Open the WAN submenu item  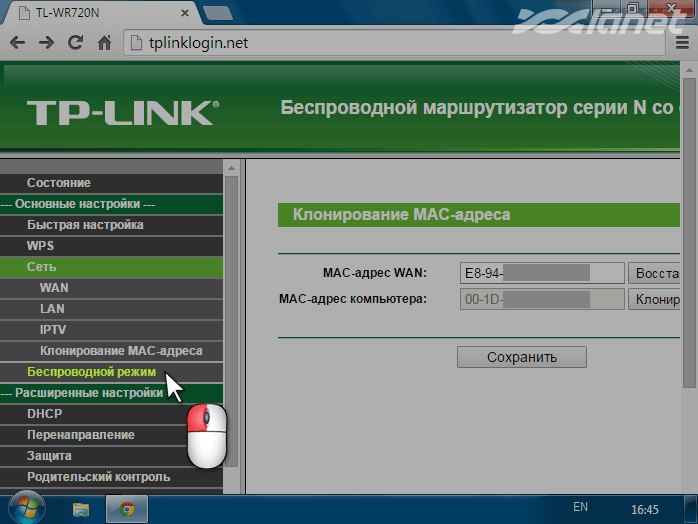pos(54,288)
